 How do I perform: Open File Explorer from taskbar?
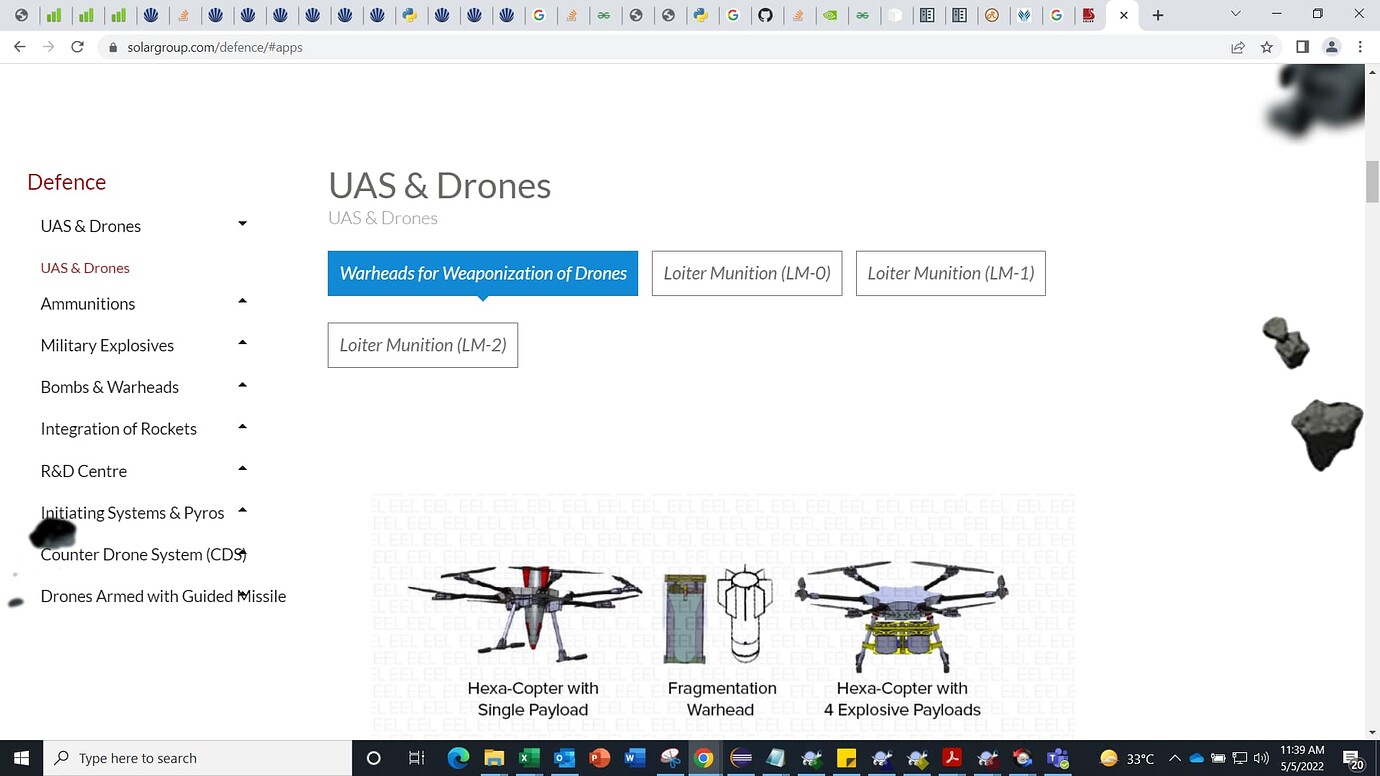[493, 758]
